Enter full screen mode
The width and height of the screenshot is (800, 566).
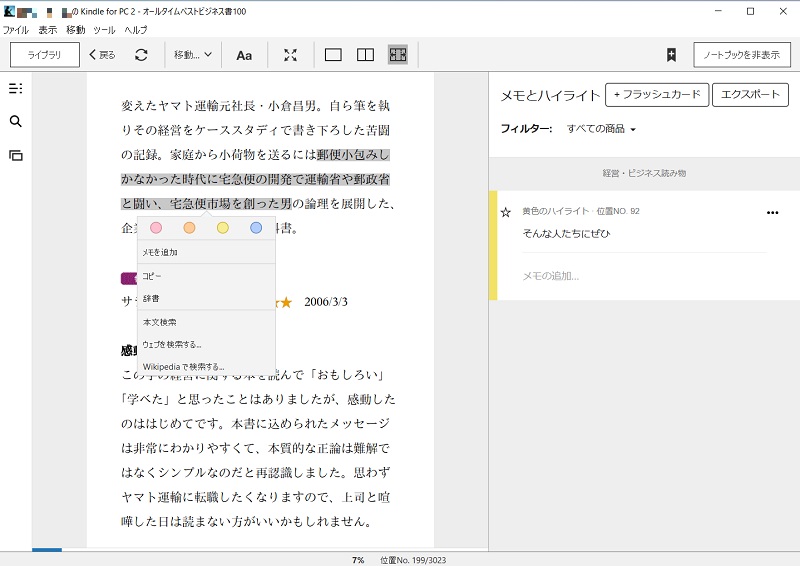(290, 55)
